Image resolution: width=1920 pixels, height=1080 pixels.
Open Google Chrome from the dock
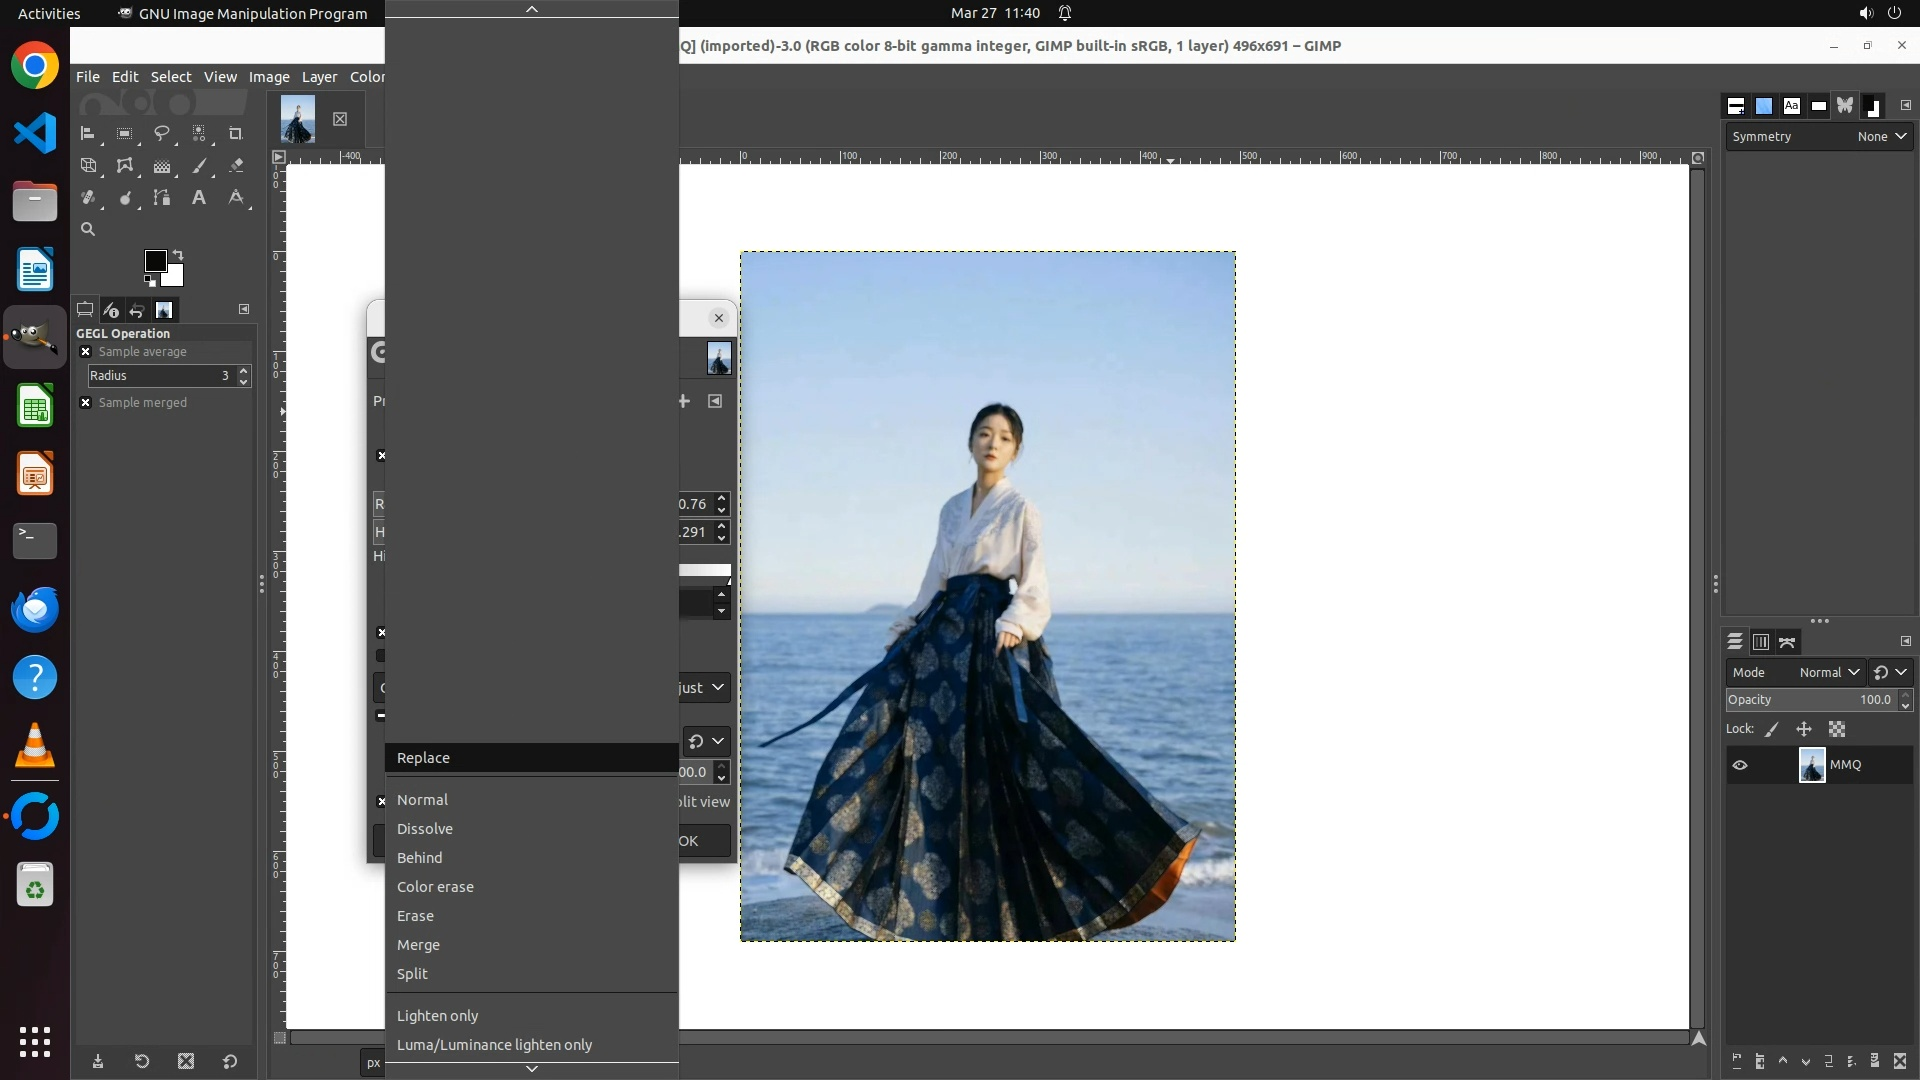tap(35, 66)
